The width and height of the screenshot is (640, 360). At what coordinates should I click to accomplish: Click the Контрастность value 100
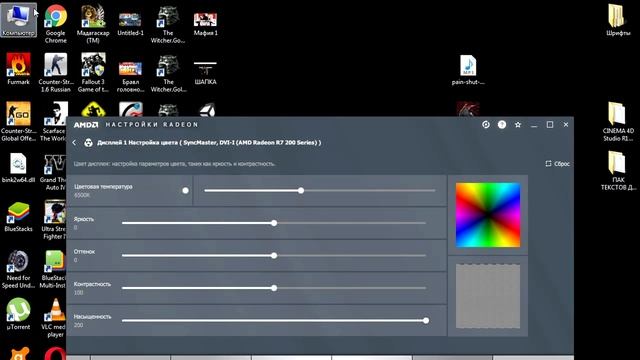[78, 293]
